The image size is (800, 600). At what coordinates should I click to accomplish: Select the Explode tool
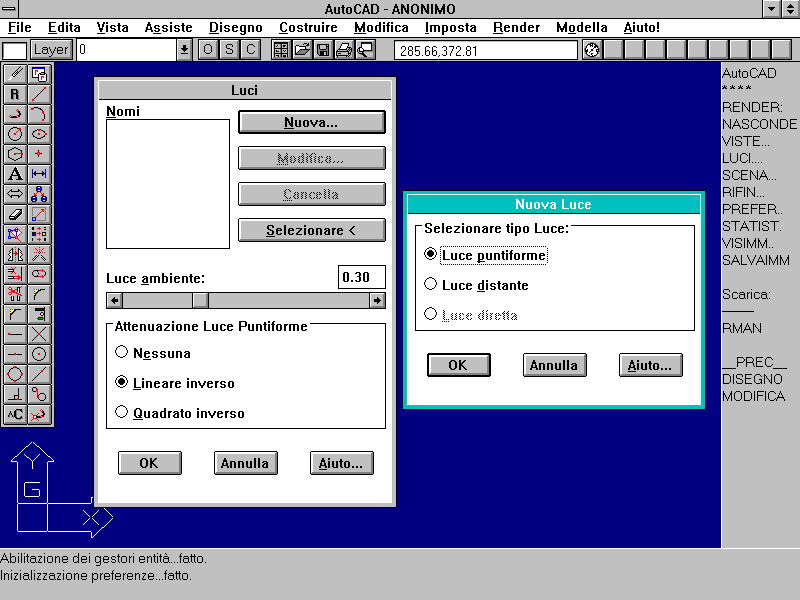pyautogui.click(x=39, y=254)
